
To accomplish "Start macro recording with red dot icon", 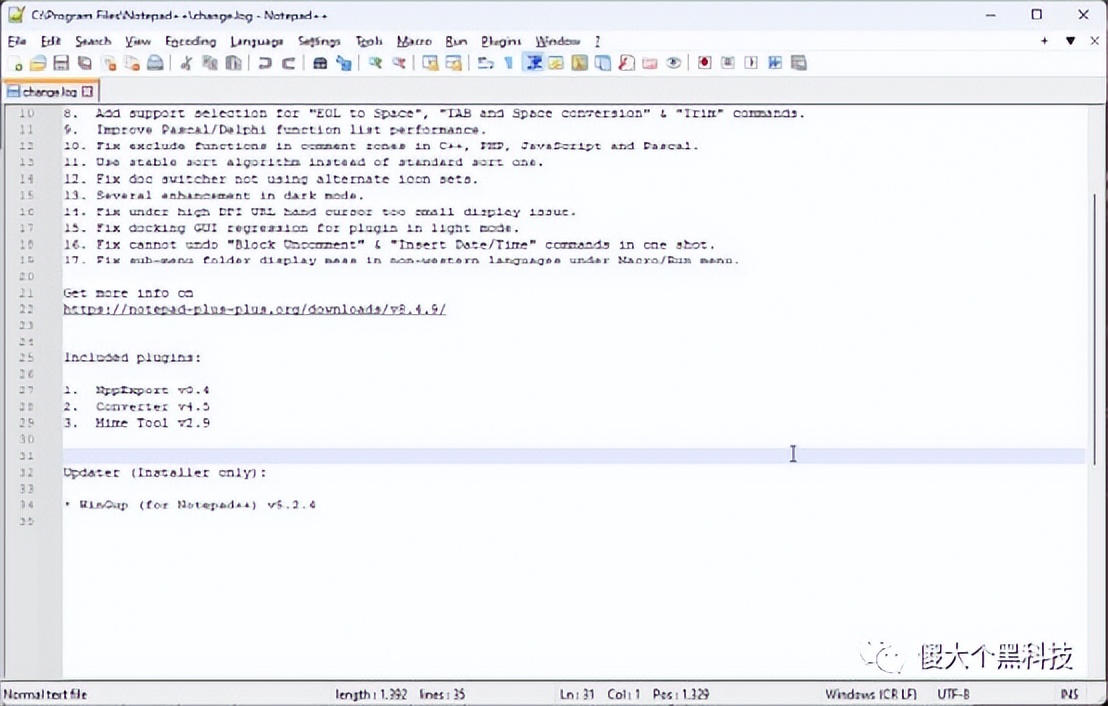I will coord(705,64).
